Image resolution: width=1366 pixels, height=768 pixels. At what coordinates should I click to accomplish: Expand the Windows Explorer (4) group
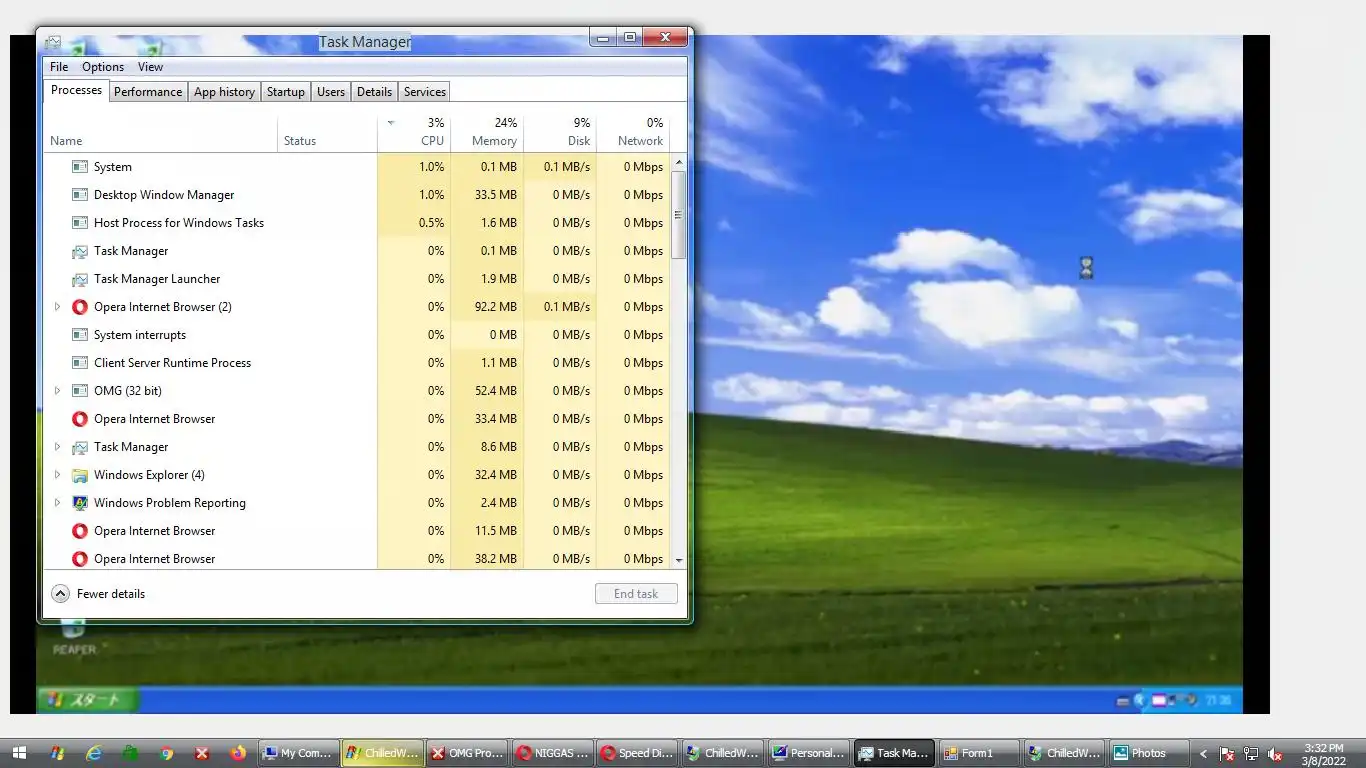[x=57, y=475]
